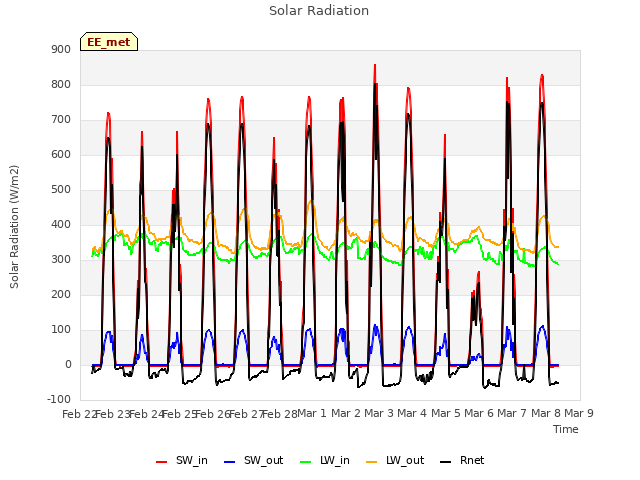Click the small SW_in peak on Mar 6
Viewport: 640px width, 480px height.
[479, 272]
